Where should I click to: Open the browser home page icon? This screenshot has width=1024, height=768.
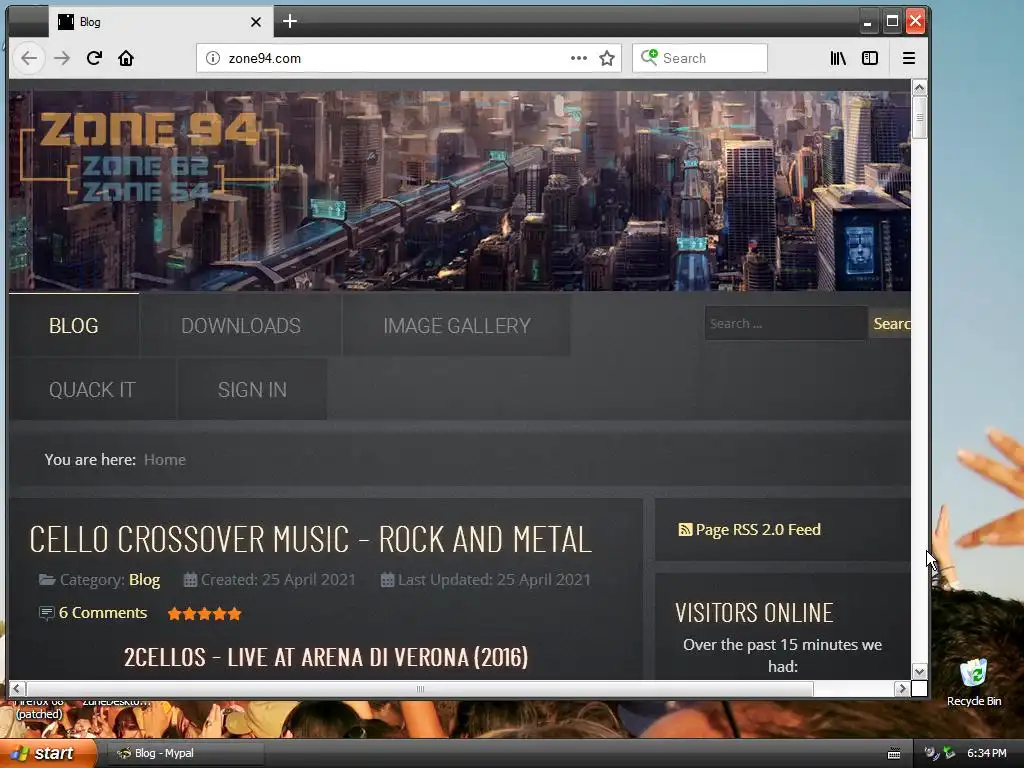[126, 58]
